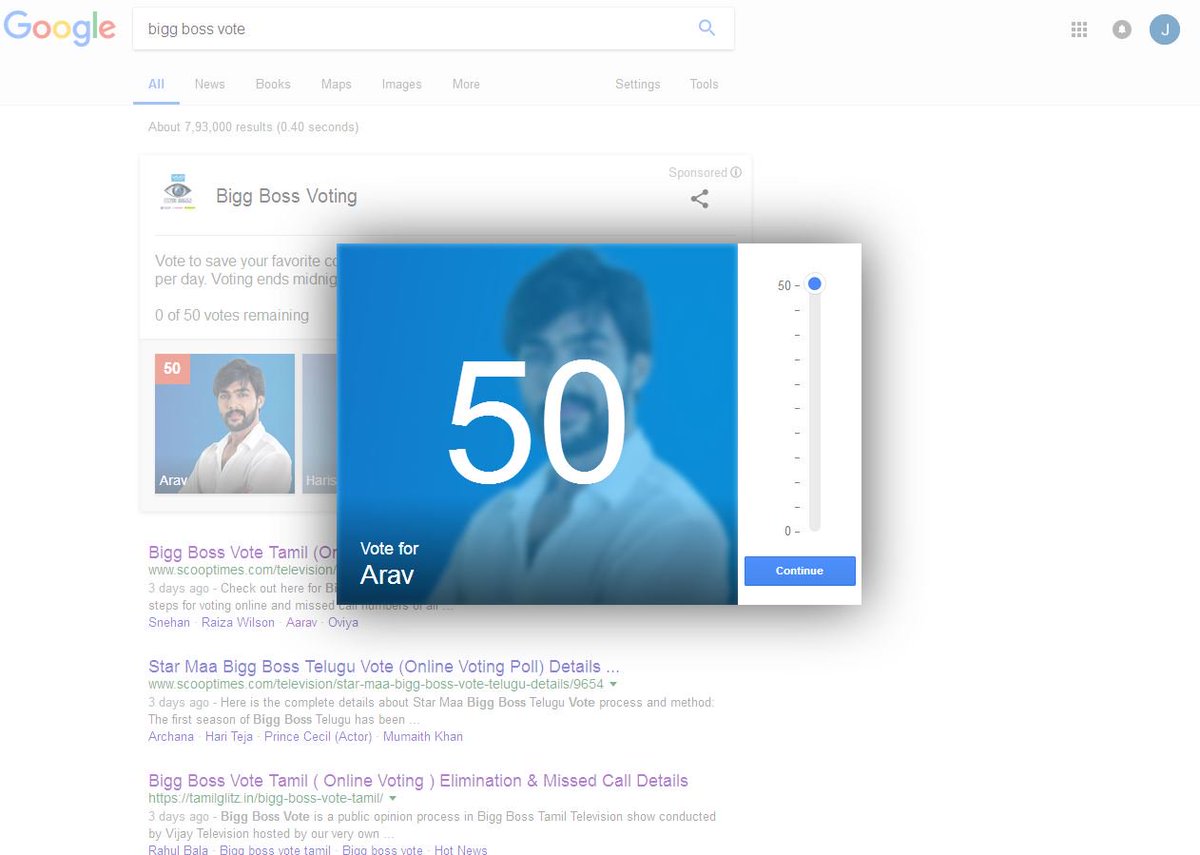Switch to the Books tab
This screenshot has width=1200, height=855.
[273, 84]
